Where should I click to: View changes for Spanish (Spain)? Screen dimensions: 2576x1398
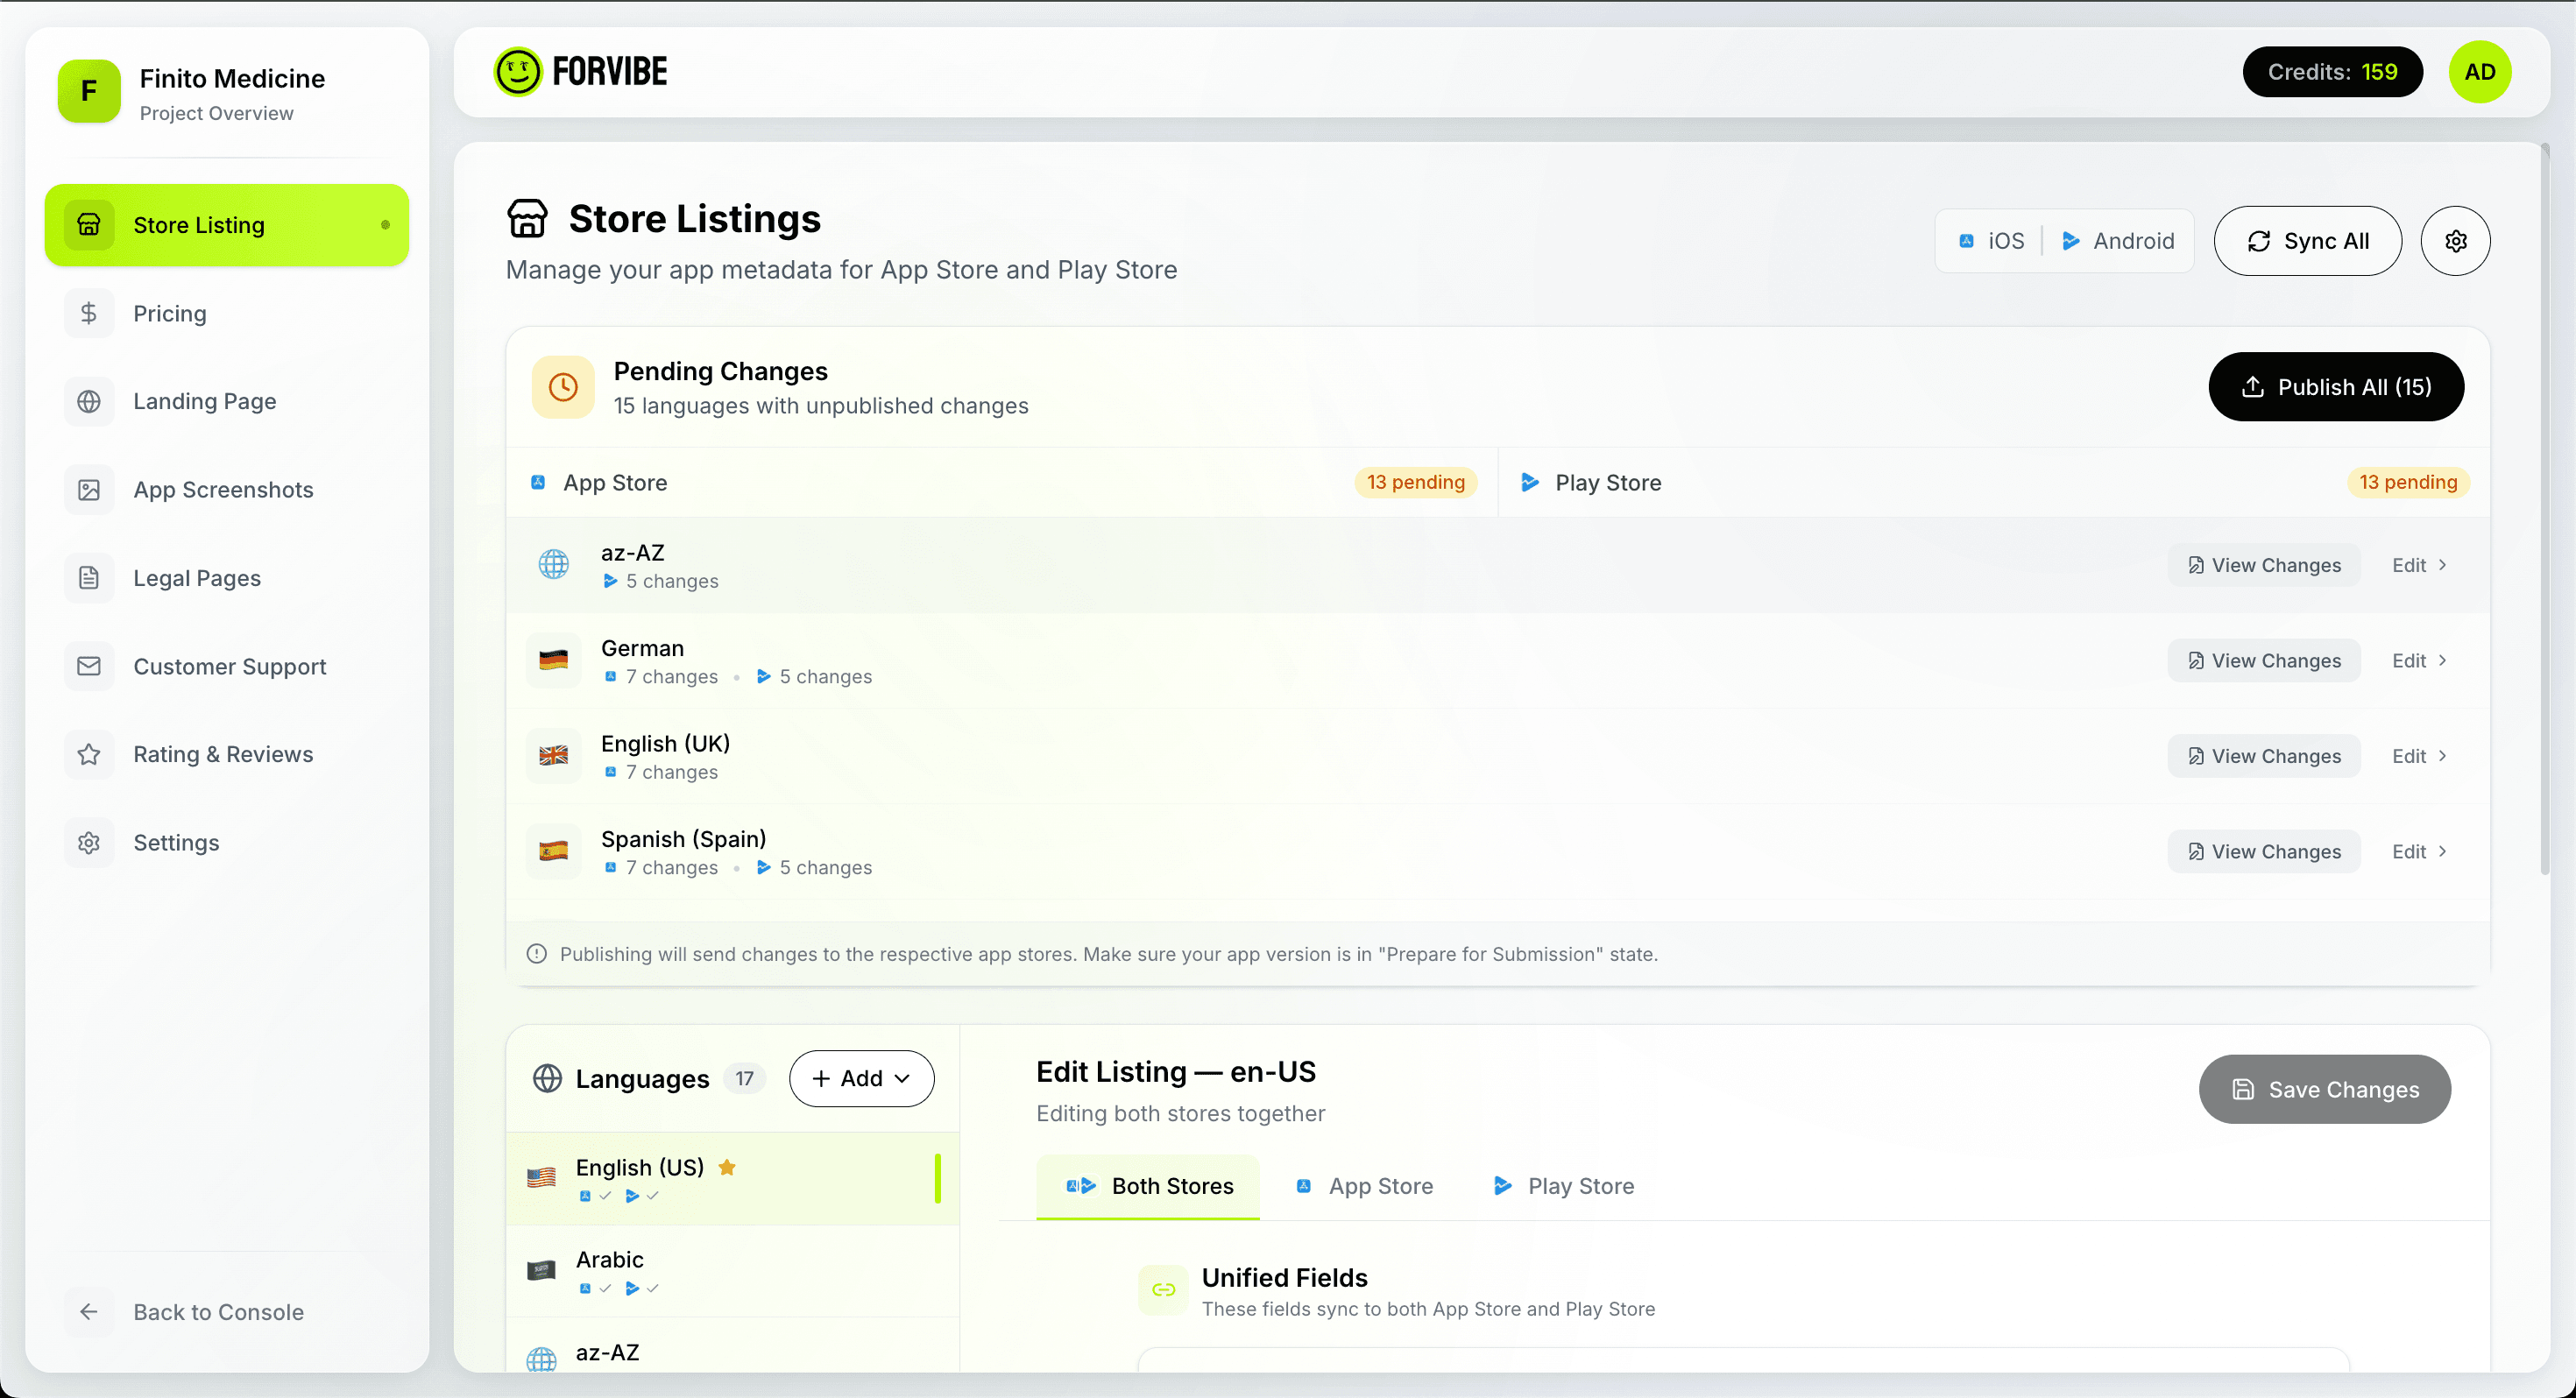2263,850
